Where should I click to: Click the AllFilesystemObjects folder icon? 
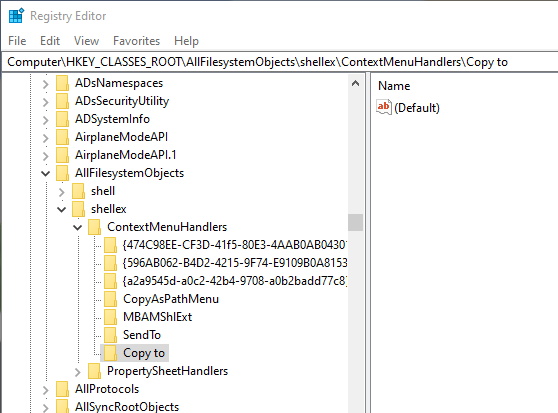click(62, 173)
